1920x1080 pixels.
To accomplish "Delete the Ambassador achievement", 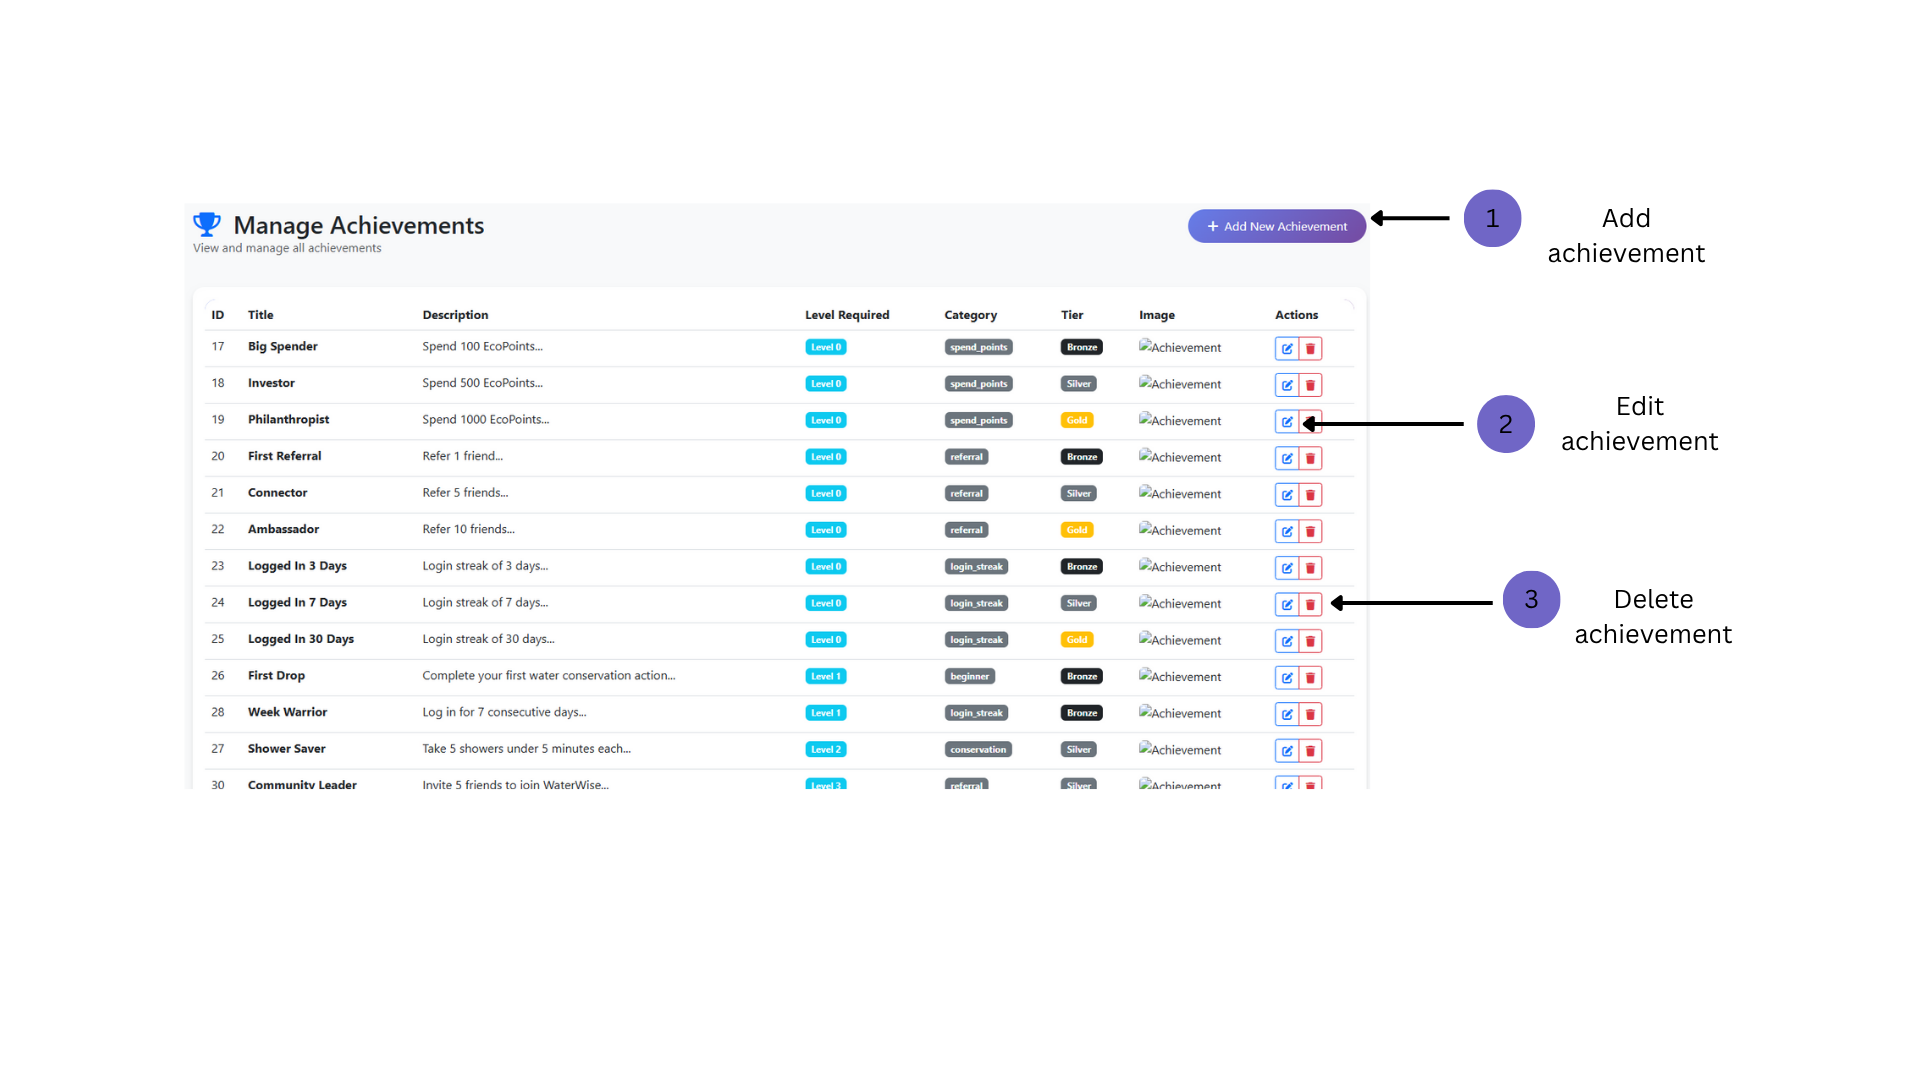I will (1310, 531).
